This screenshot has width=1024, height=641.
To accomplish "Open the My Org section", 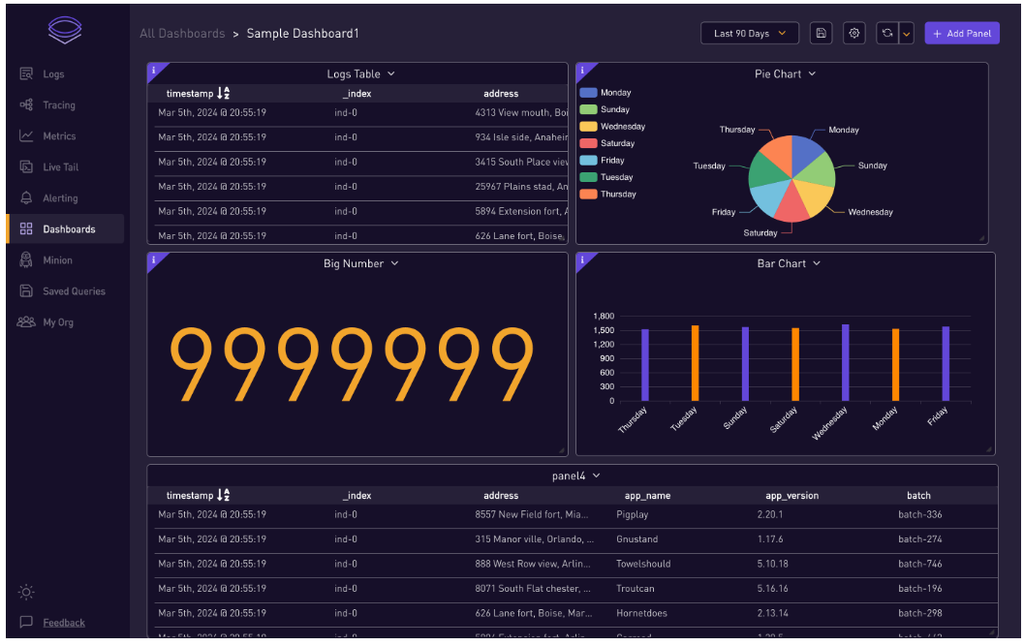I will pos(57,322).
